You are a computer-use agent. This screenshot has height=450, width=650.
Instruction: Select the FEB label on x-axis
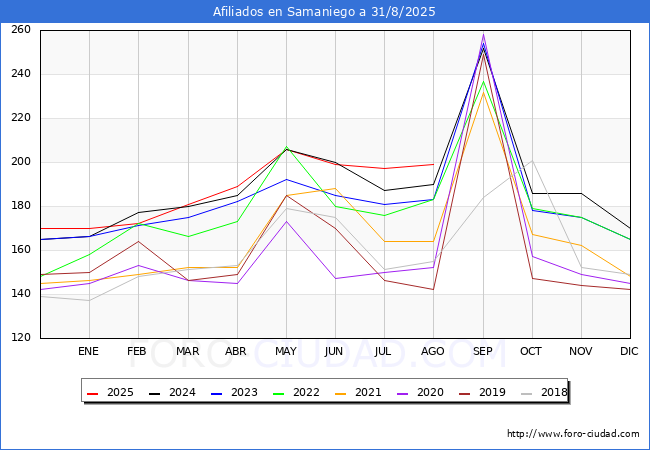[138, 352]
